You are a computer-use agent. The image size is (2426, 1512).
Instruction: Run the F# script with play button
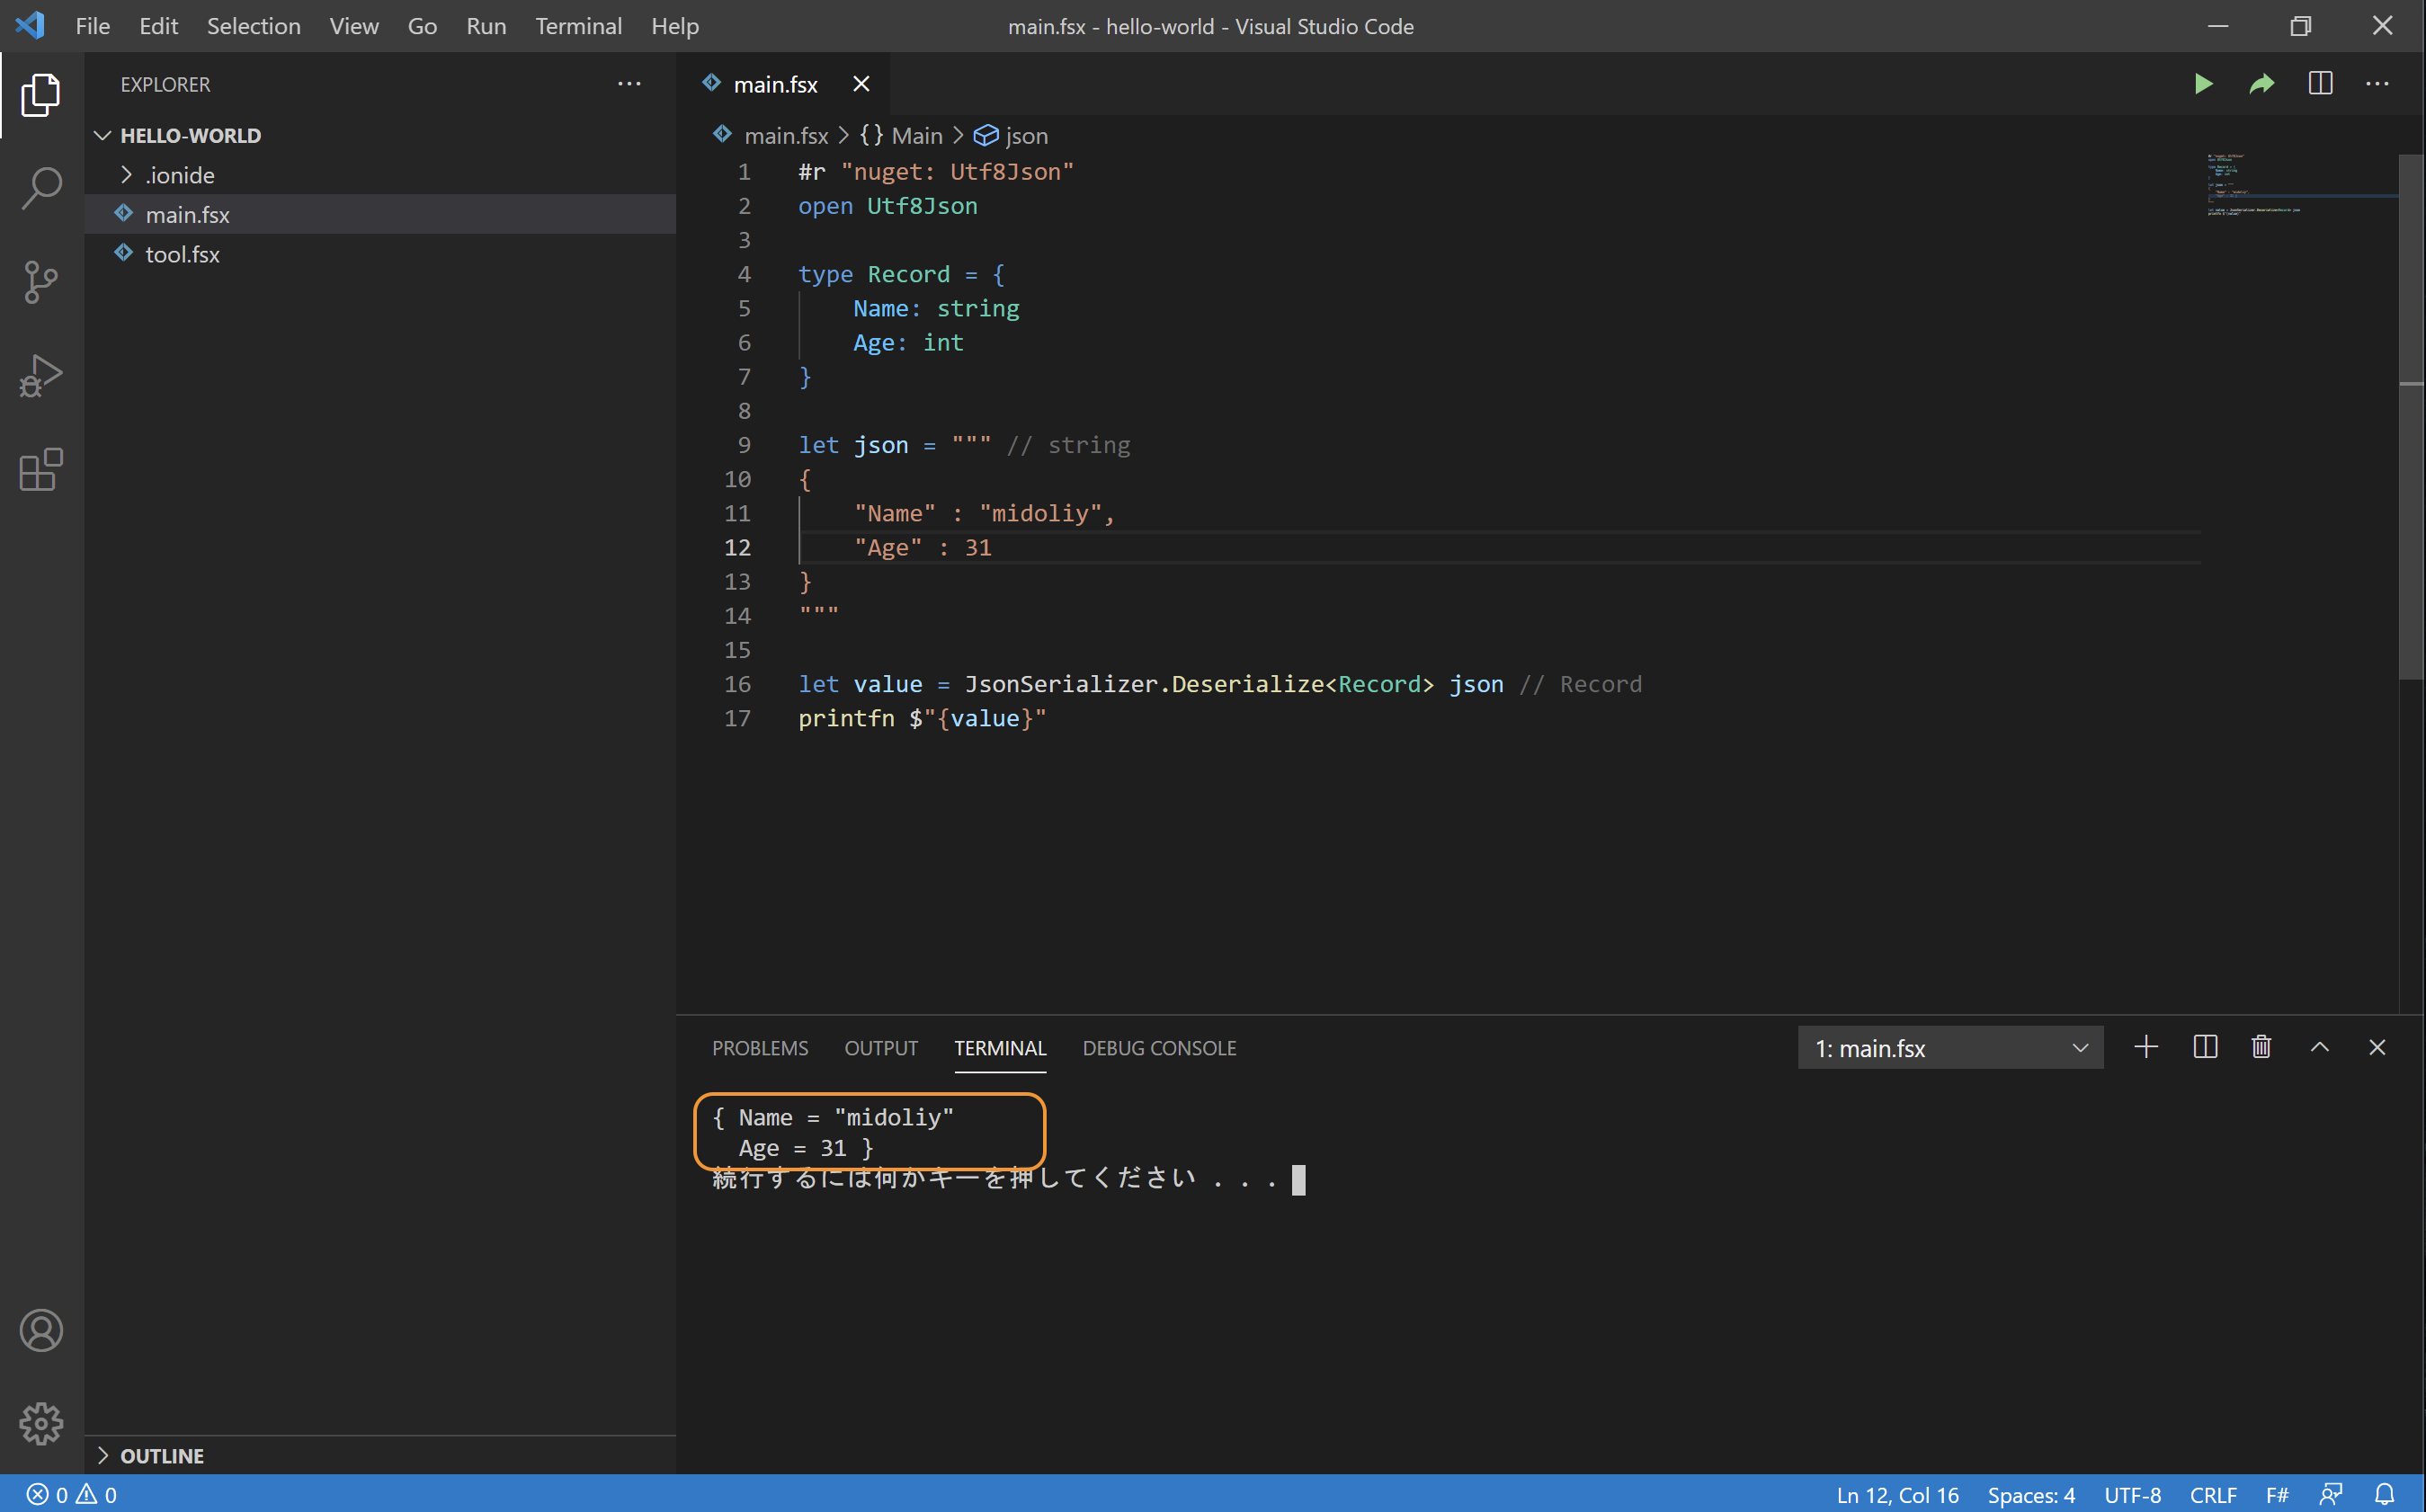(2203, 84)
